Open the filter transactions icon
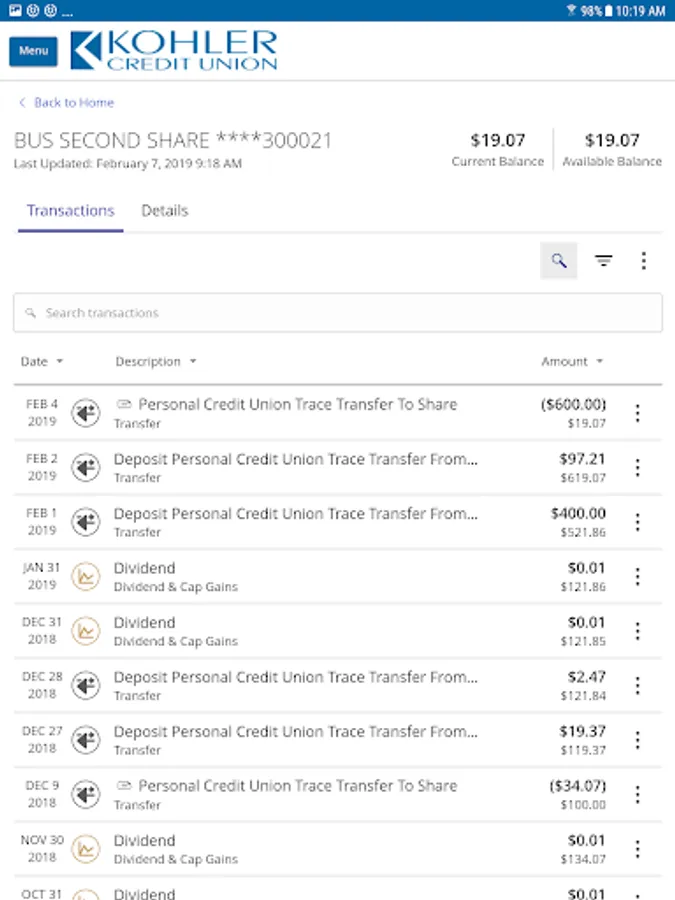 [x=603, y=261]
